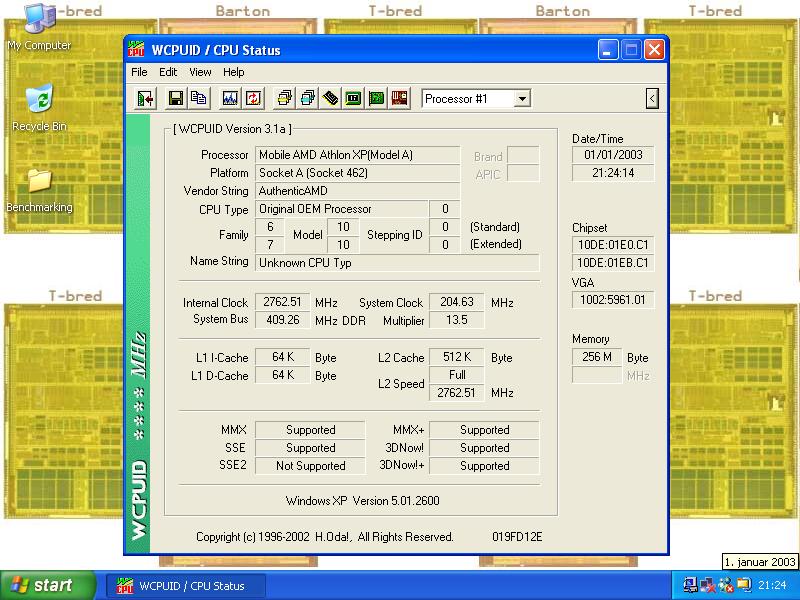Click the Name String 'Unknown CPU Typ' field
The image size is (800, 600).
397,263
